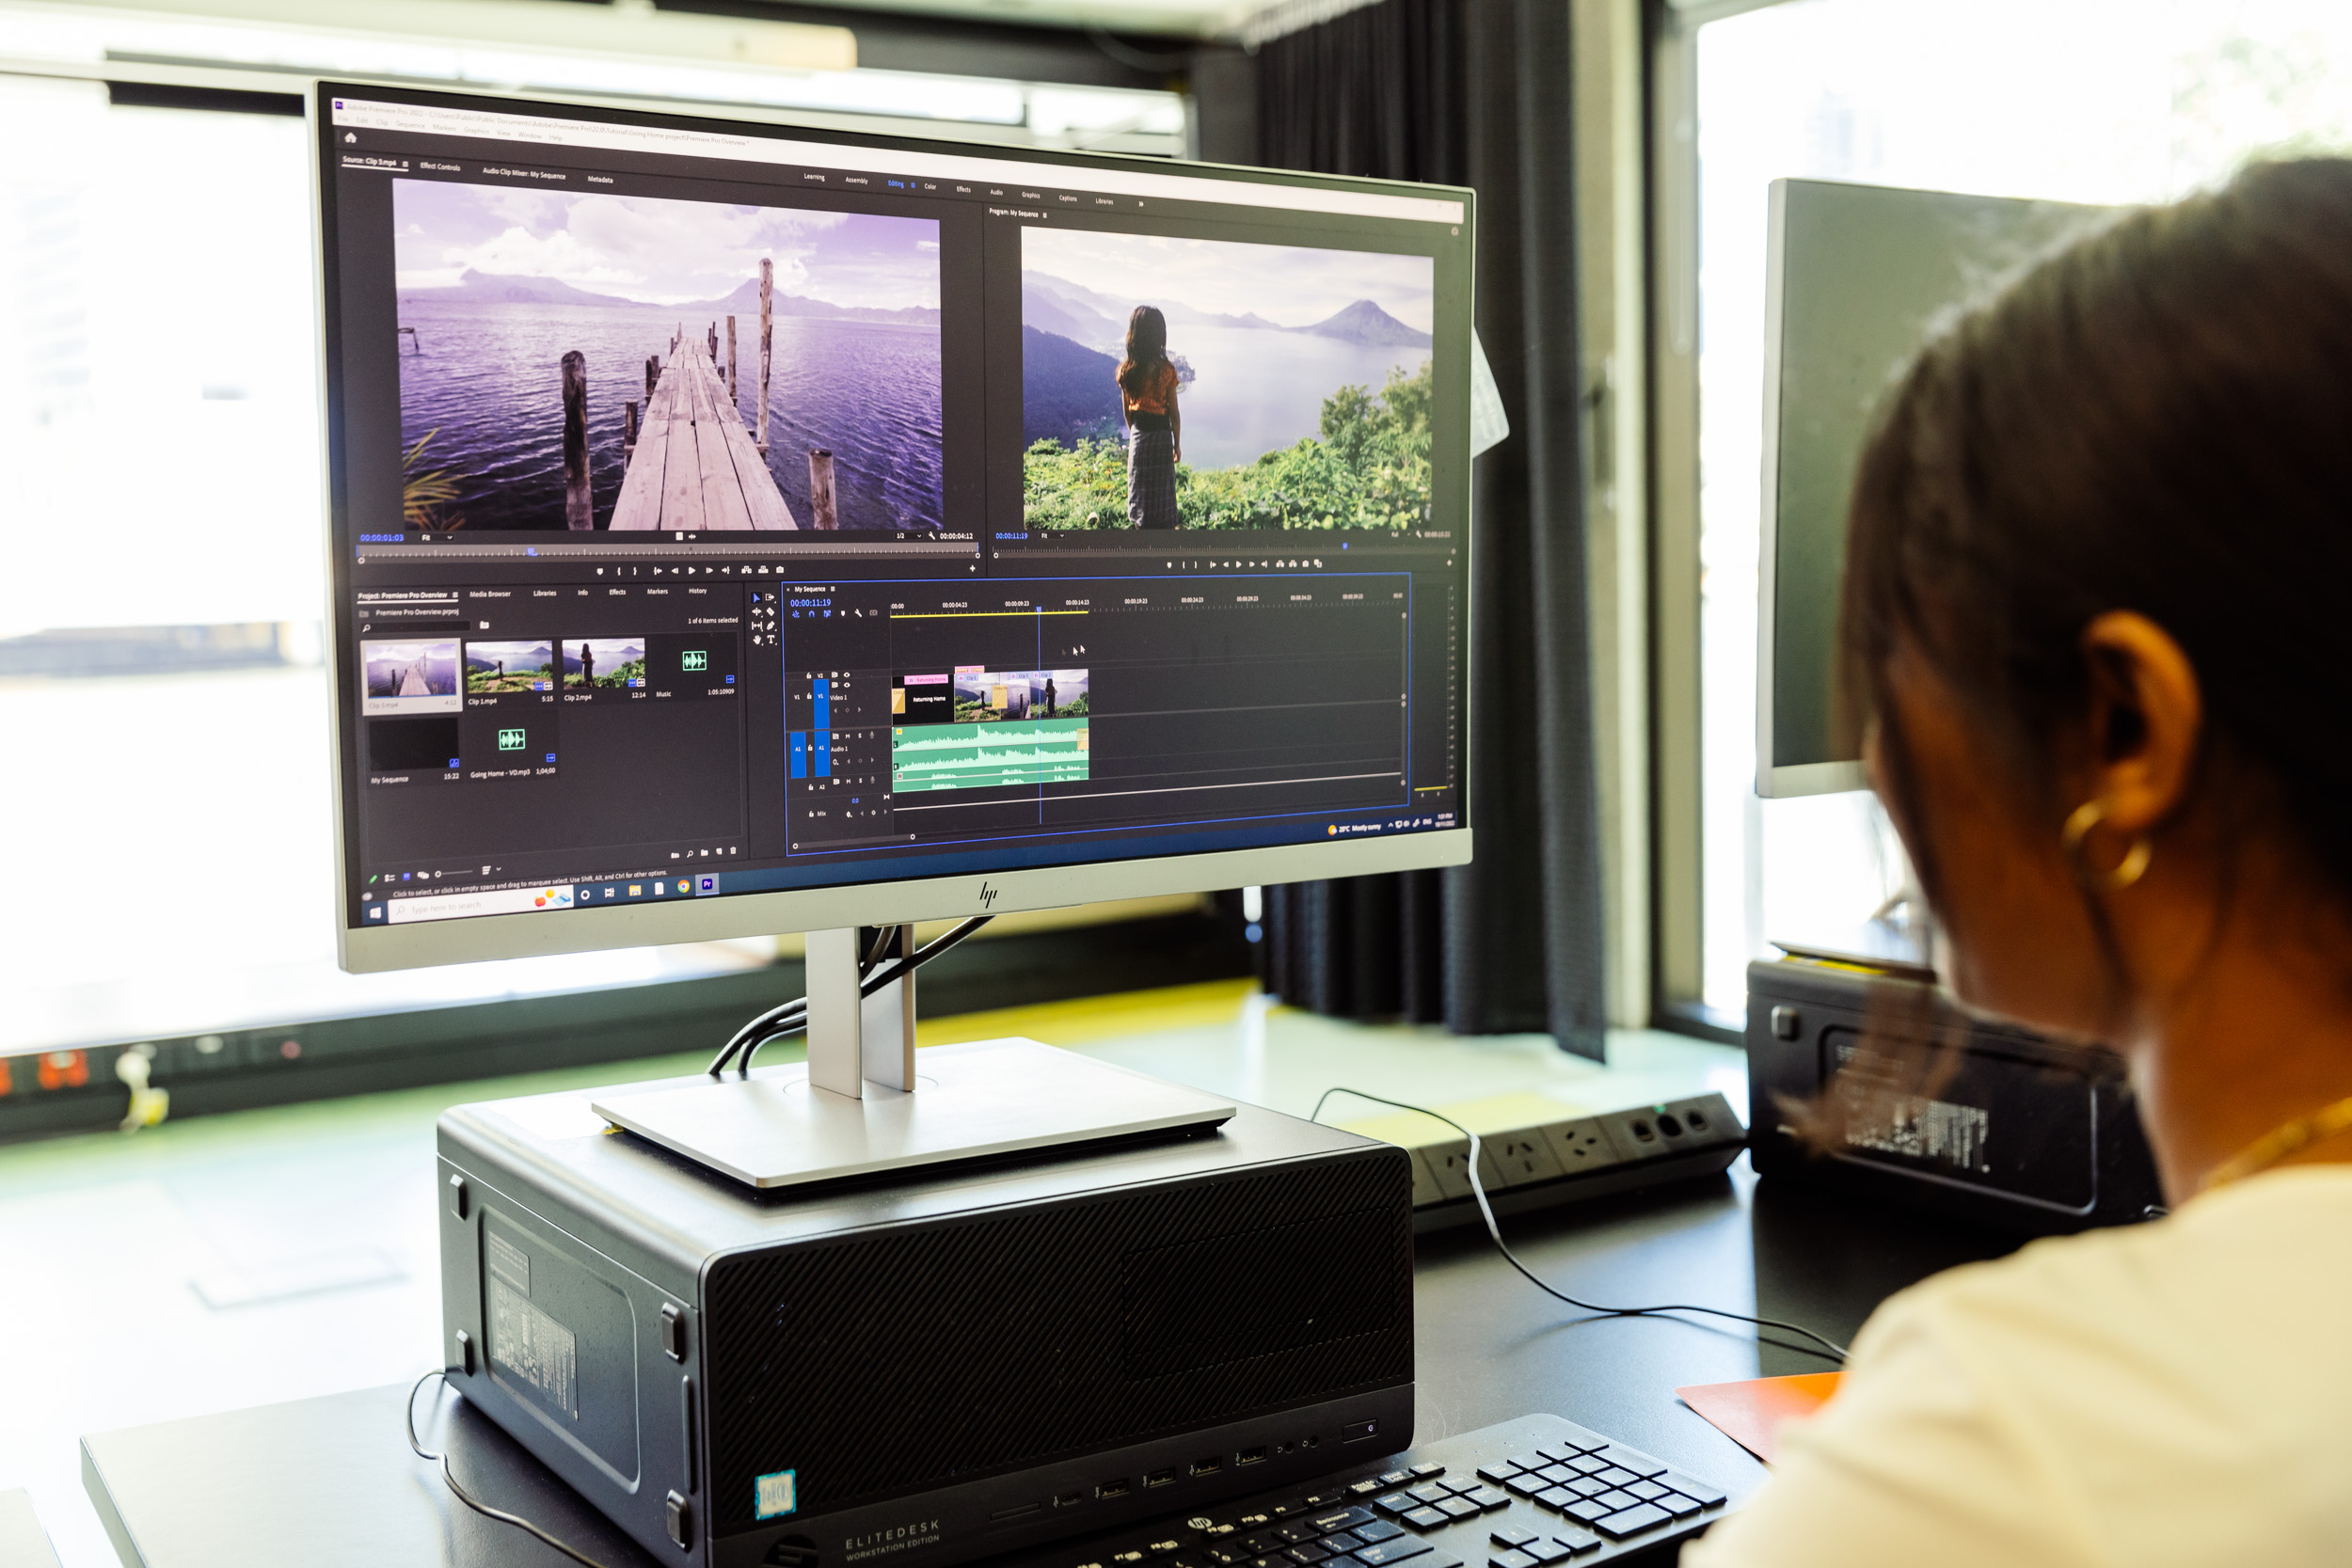Screen dimensions: 2352x1568
Task: Mute the Audio 1 track
Action: [848, 737]
